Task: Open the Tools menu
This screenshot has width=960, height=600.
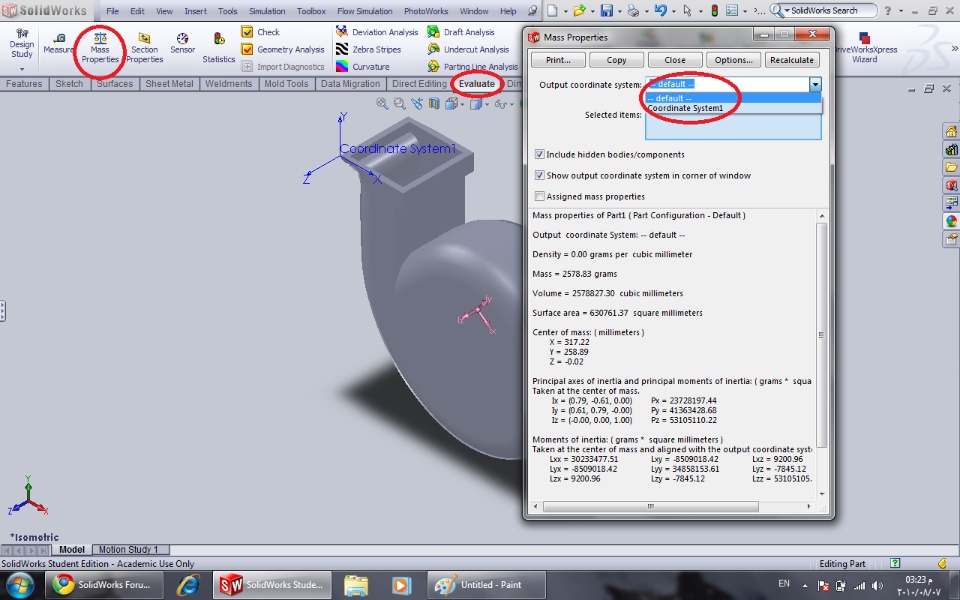Action: (x=227, y=11)
